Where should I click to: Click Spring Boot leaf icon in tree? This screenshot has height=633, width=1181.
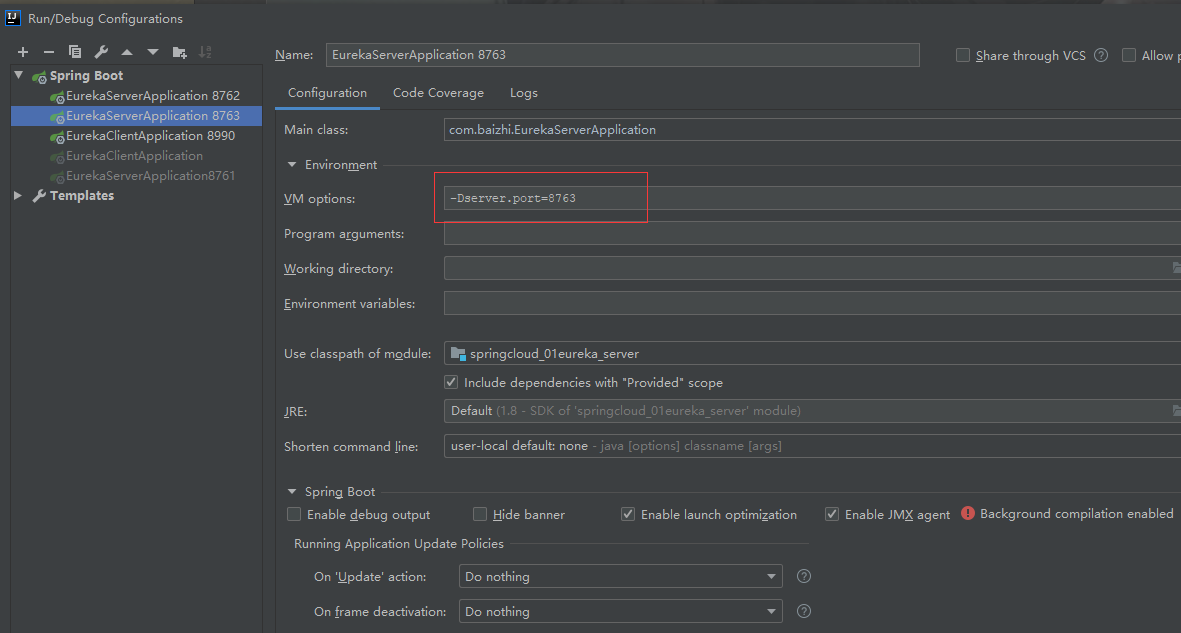tap(39, 76)
